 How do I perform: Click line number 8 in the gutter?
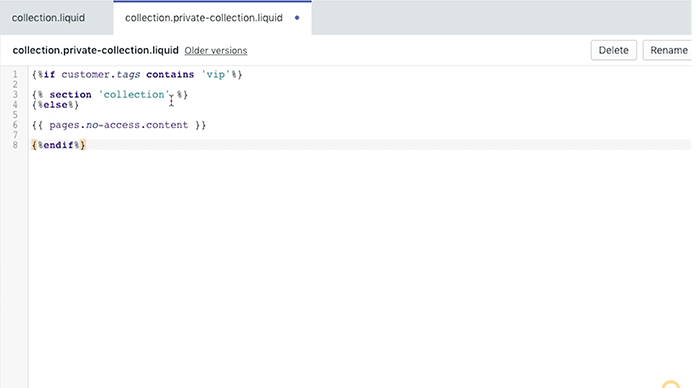tap(15, 145)
